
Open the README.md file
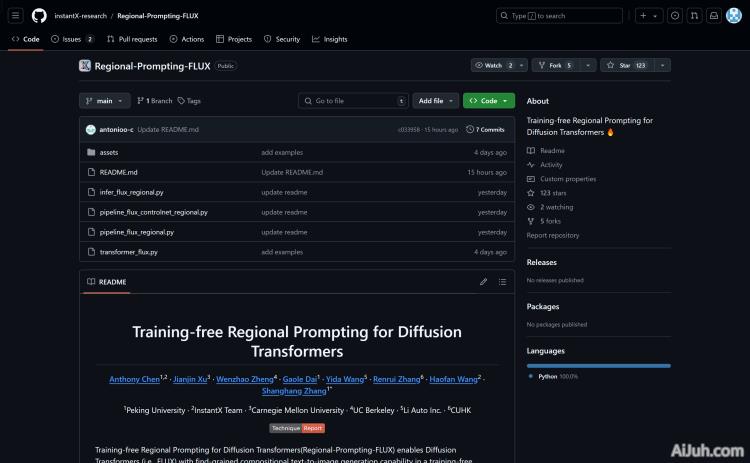[118, 172]
